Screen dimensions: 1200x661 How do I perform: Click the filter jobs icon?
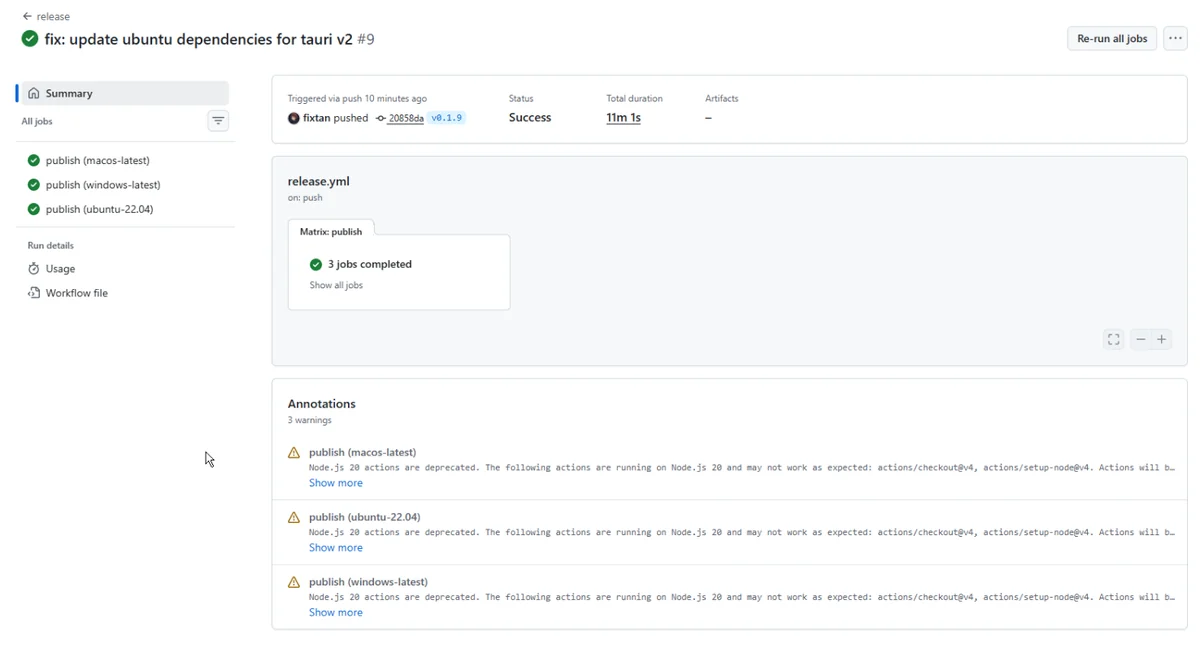(218, 121)
